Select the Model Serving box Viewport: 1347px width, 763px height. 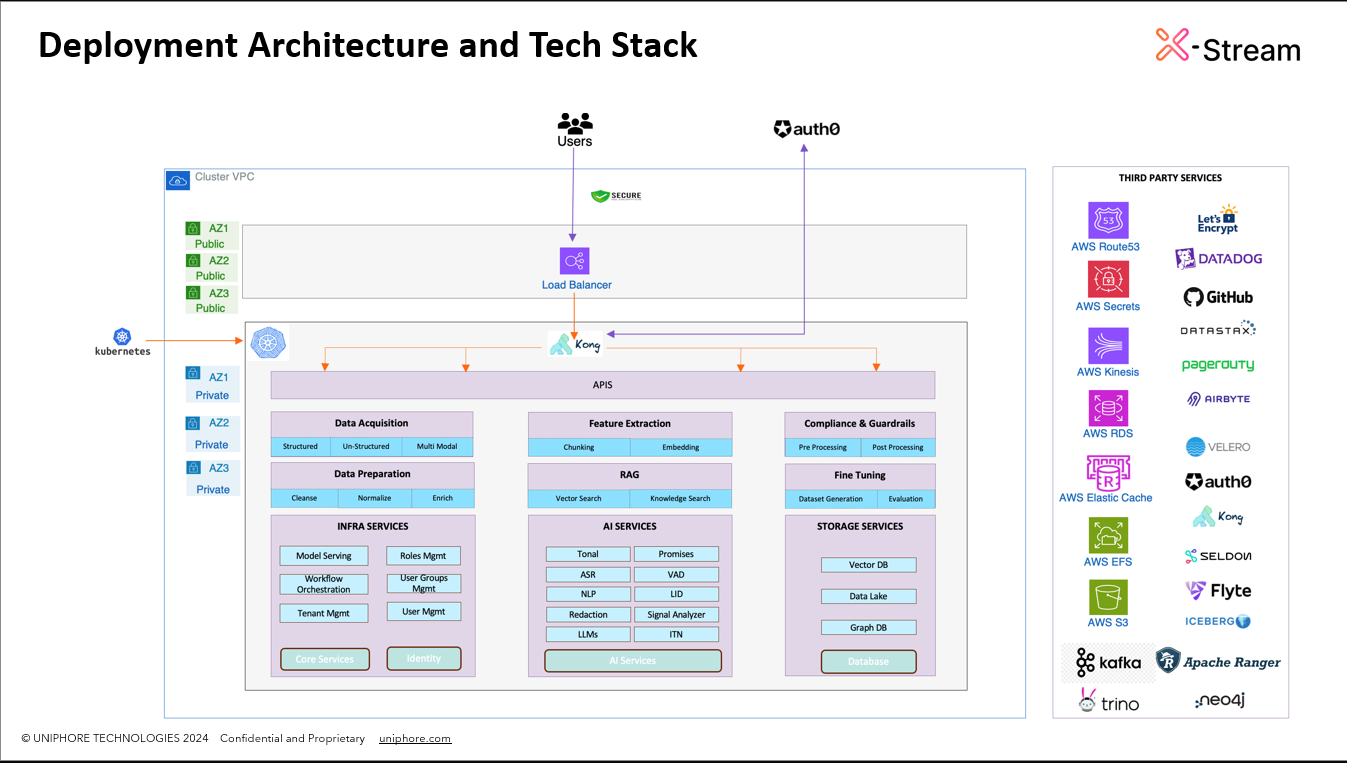click(x=323, y=556)
